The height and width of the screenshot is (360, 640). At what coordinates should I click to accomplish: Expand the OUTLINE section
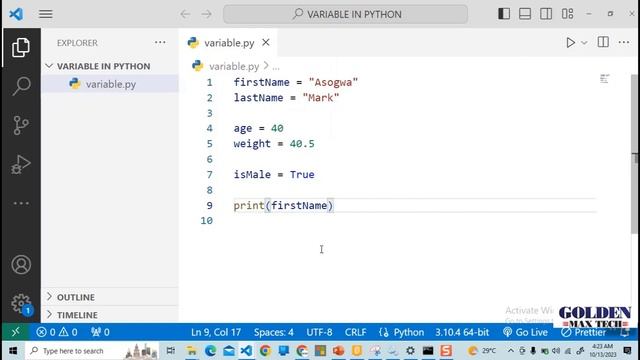(110, 297)
